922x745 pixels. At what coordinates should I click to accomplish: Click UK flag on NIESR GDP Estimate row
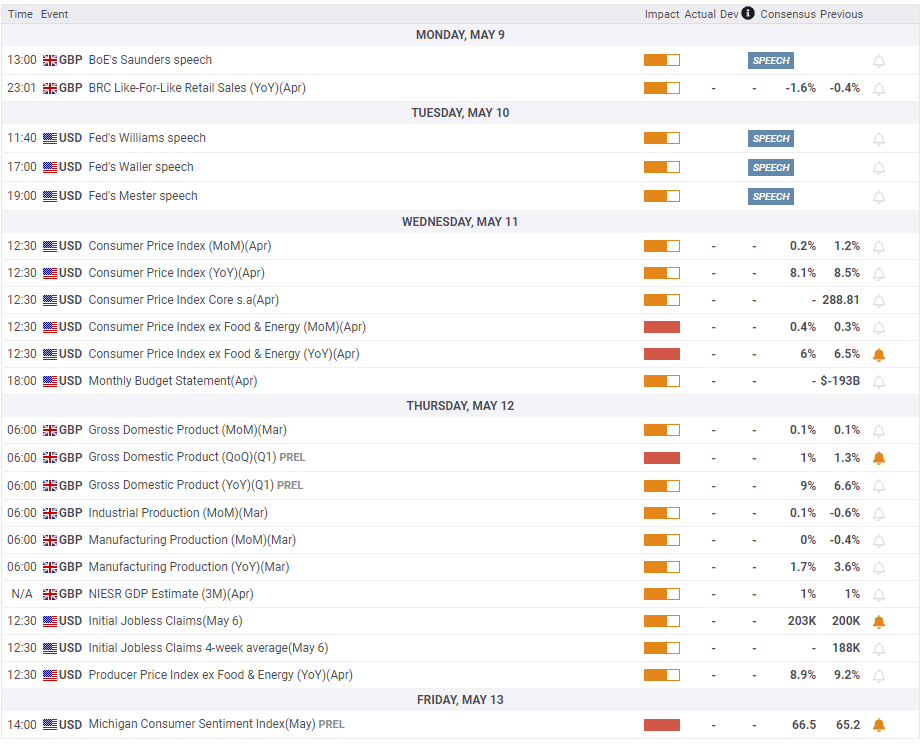(50, 594)
